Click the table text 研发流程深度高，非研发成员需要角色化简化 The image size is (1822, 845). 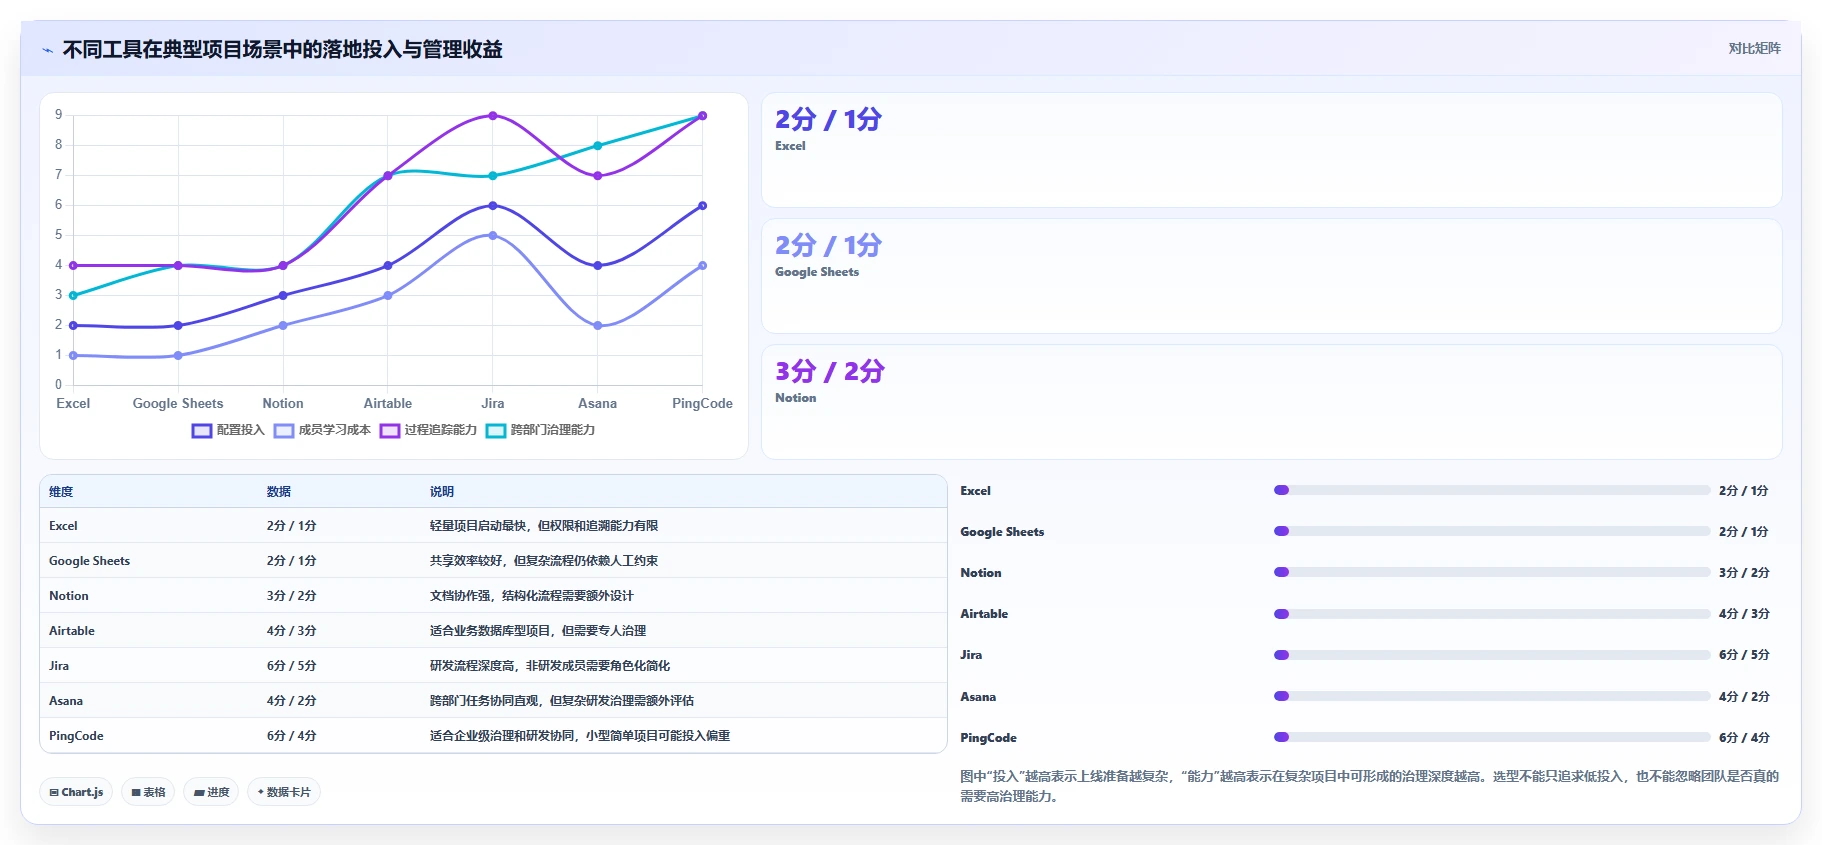coord(550,666)
